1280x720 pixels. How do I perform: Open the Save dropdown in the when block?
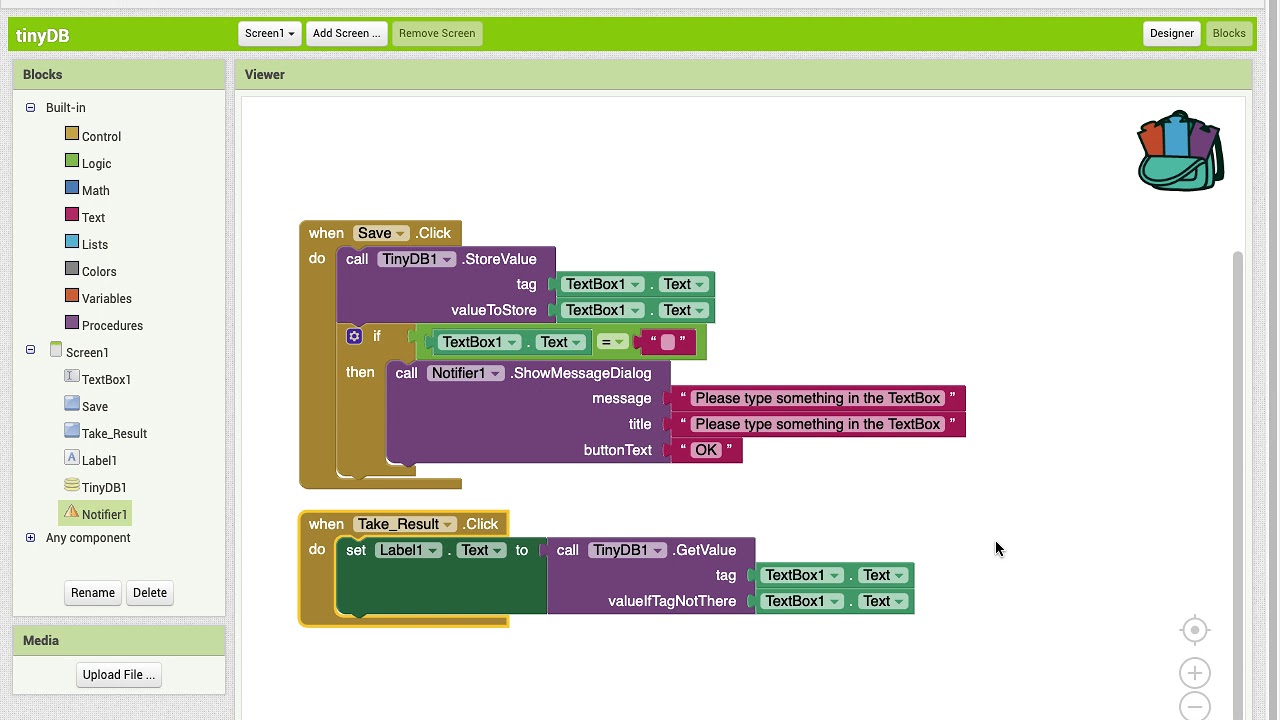pos(381,233)
